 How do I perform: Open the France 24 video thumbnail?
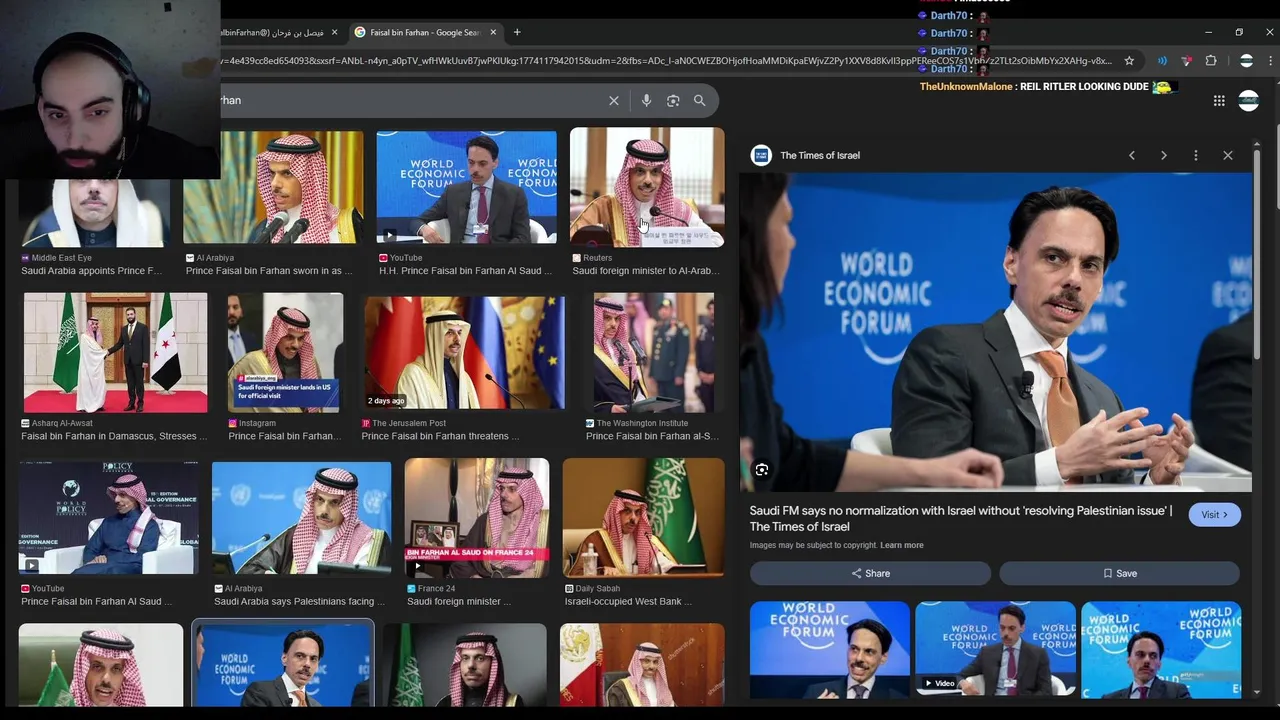point(477,518)
